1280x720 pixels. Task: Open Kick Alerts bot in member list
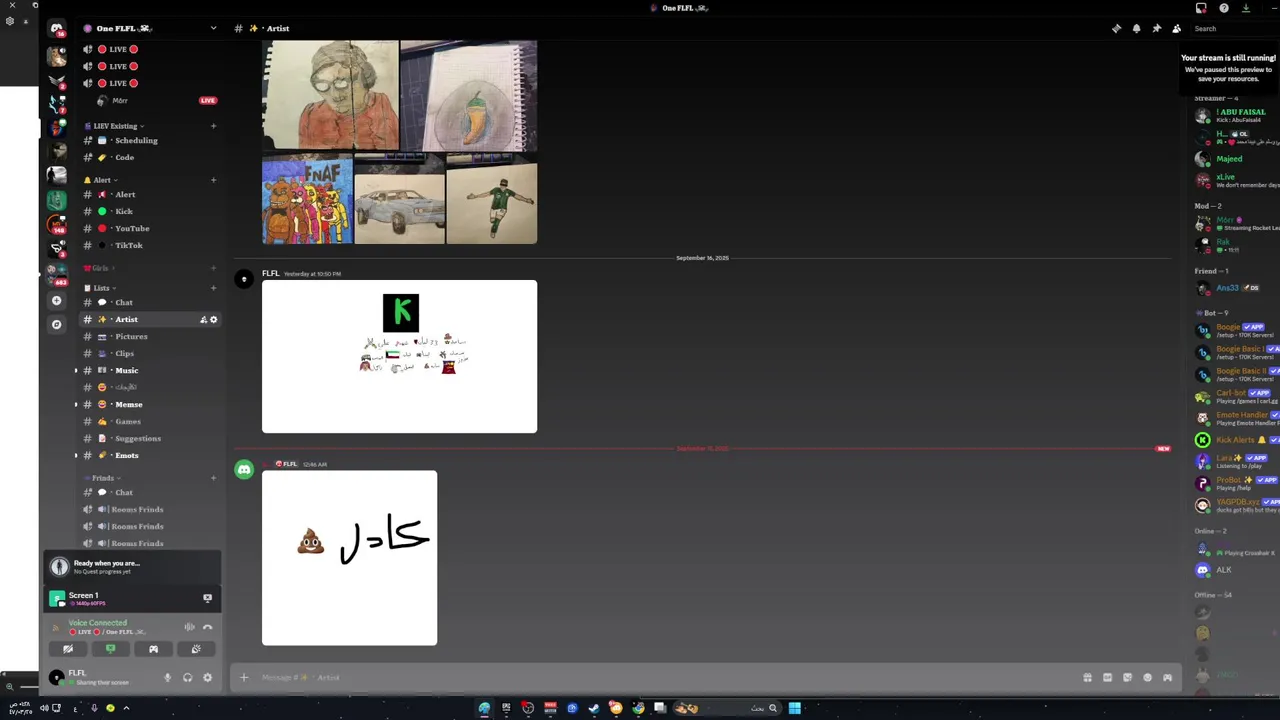(x=1237, y=440)
